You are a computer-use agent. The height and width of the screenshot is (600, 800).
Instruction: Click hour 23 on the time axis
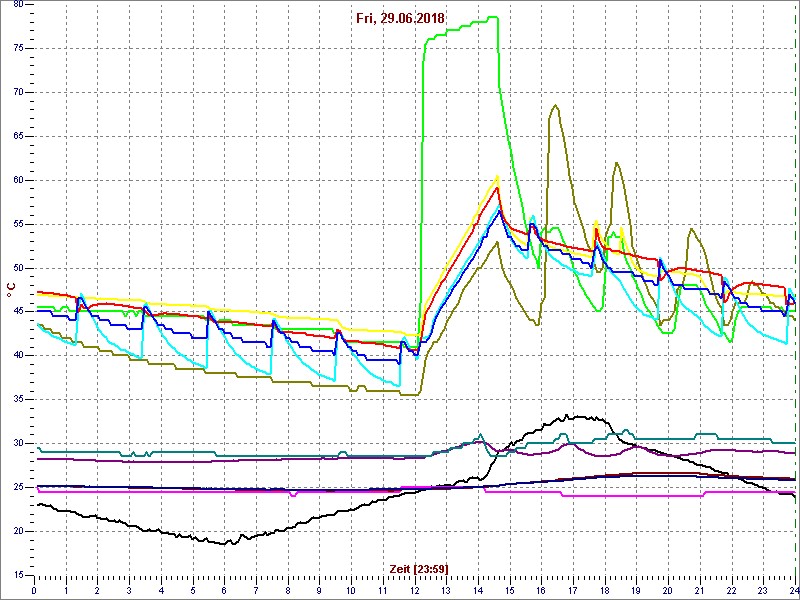click(763, 590)
